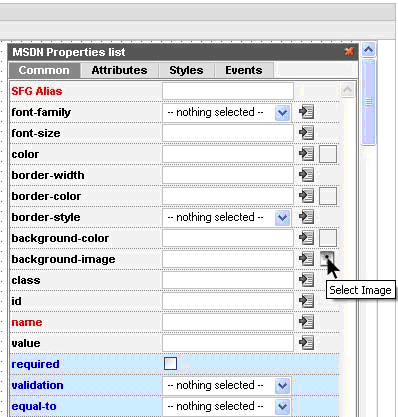
Task: Open the font-family dropdown
Action: pyautogui.click(x=226, y=112)
